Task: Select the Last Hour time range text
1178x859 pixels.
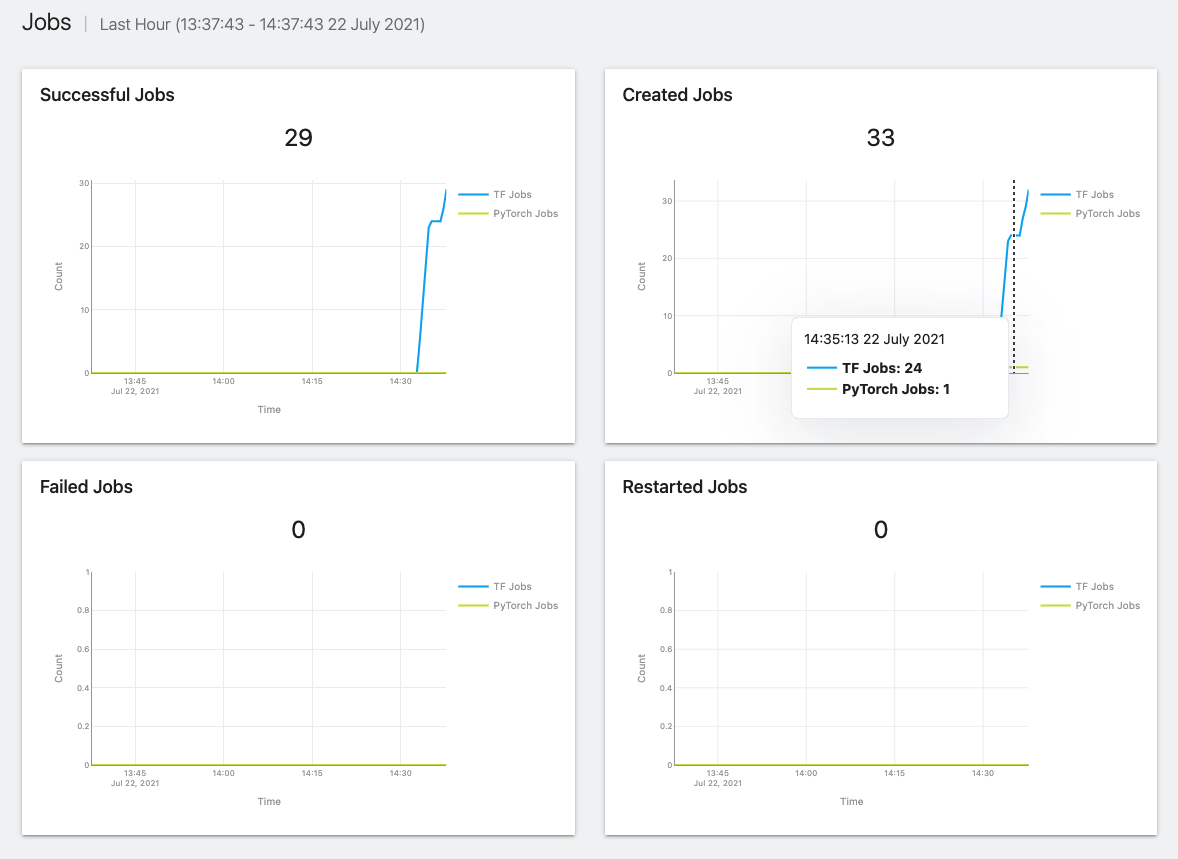Action: click(x=262, y=24)
